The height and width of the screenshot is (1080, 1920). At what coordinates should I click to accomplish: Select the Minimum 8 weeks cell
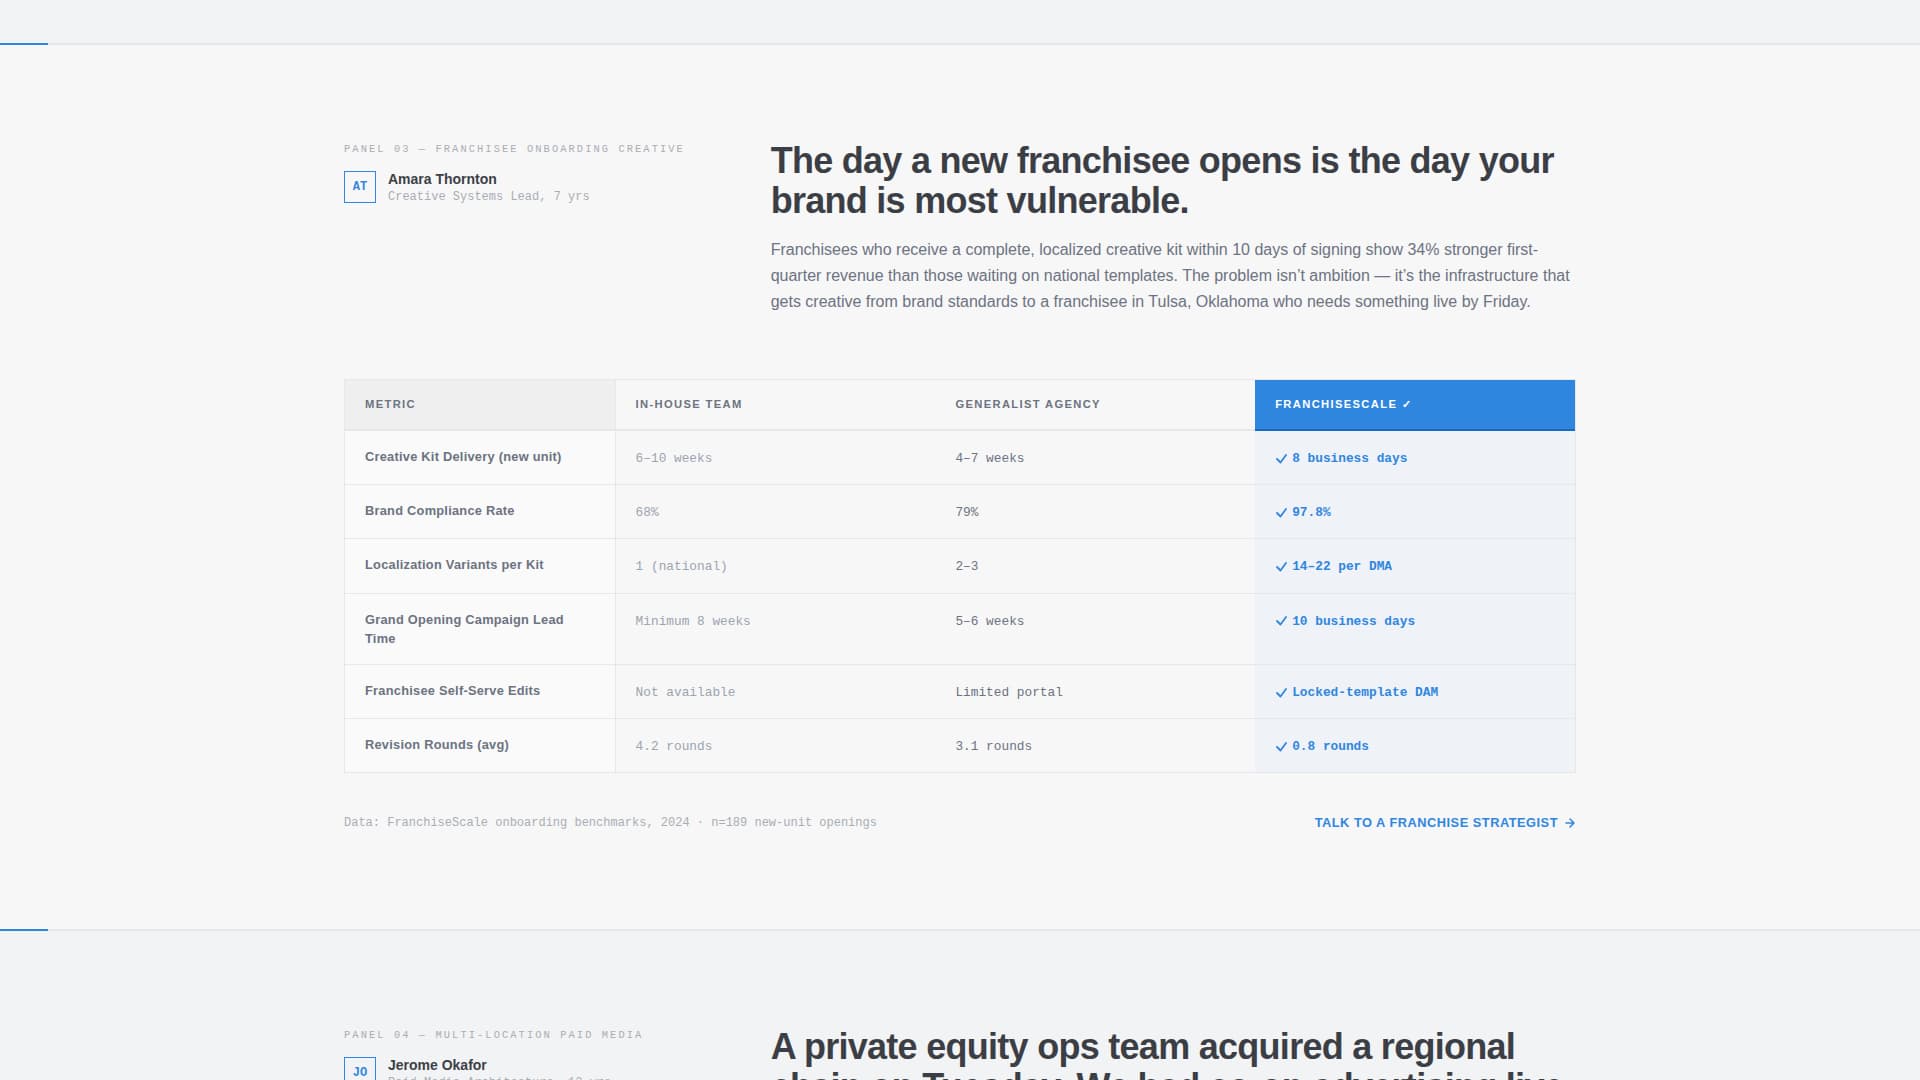(775, 629)
